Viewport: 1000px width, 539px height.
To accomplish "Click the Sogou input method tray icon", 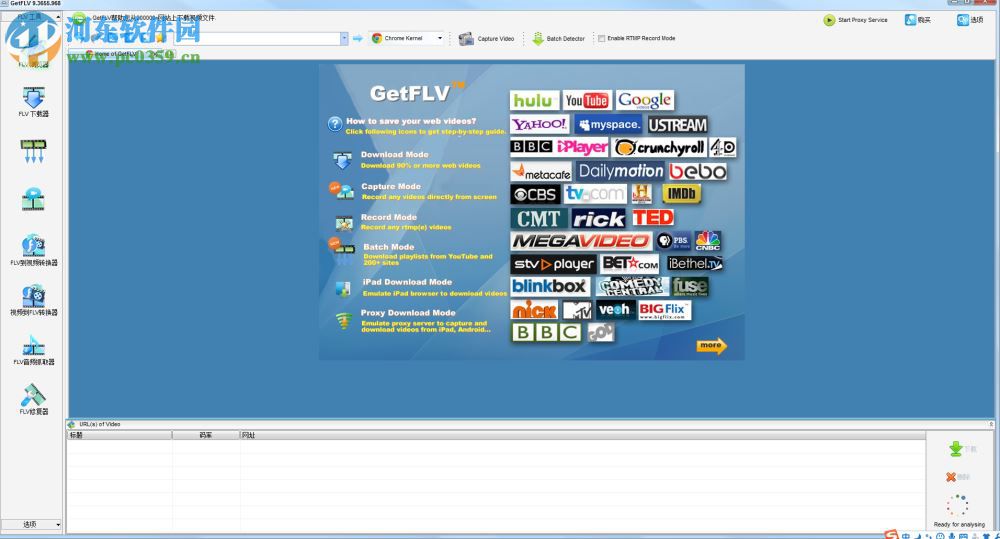I will tap(892, 535).
